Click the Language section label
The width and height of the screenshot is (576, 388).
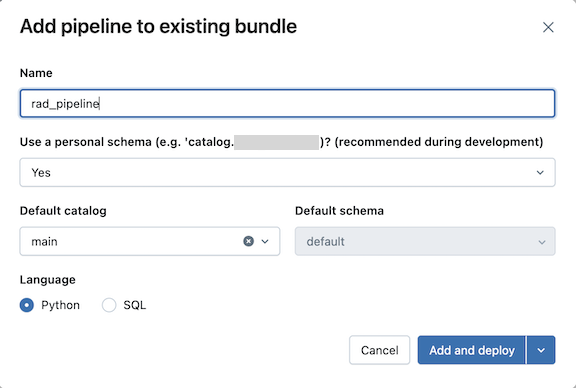click(48, 280)
